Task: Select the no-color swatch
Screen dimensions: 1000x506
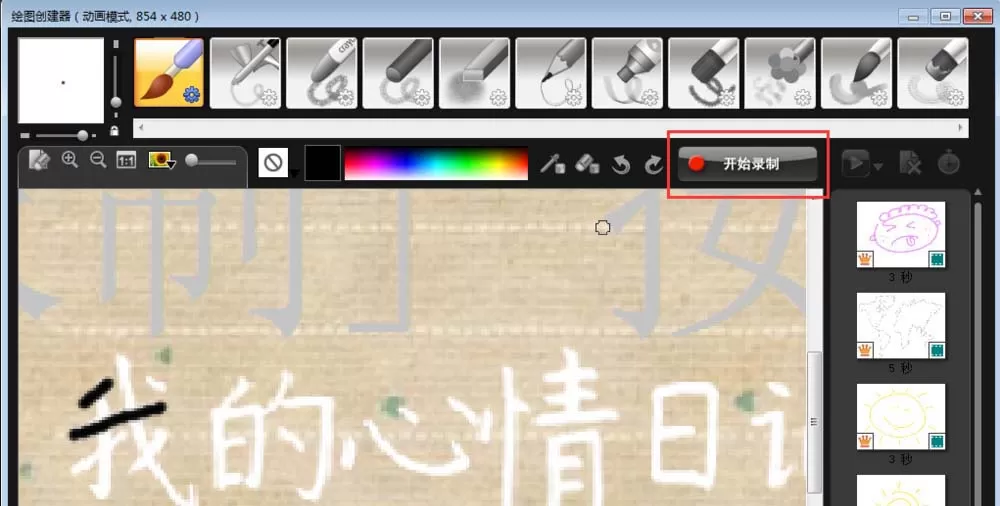Action: 274,163
